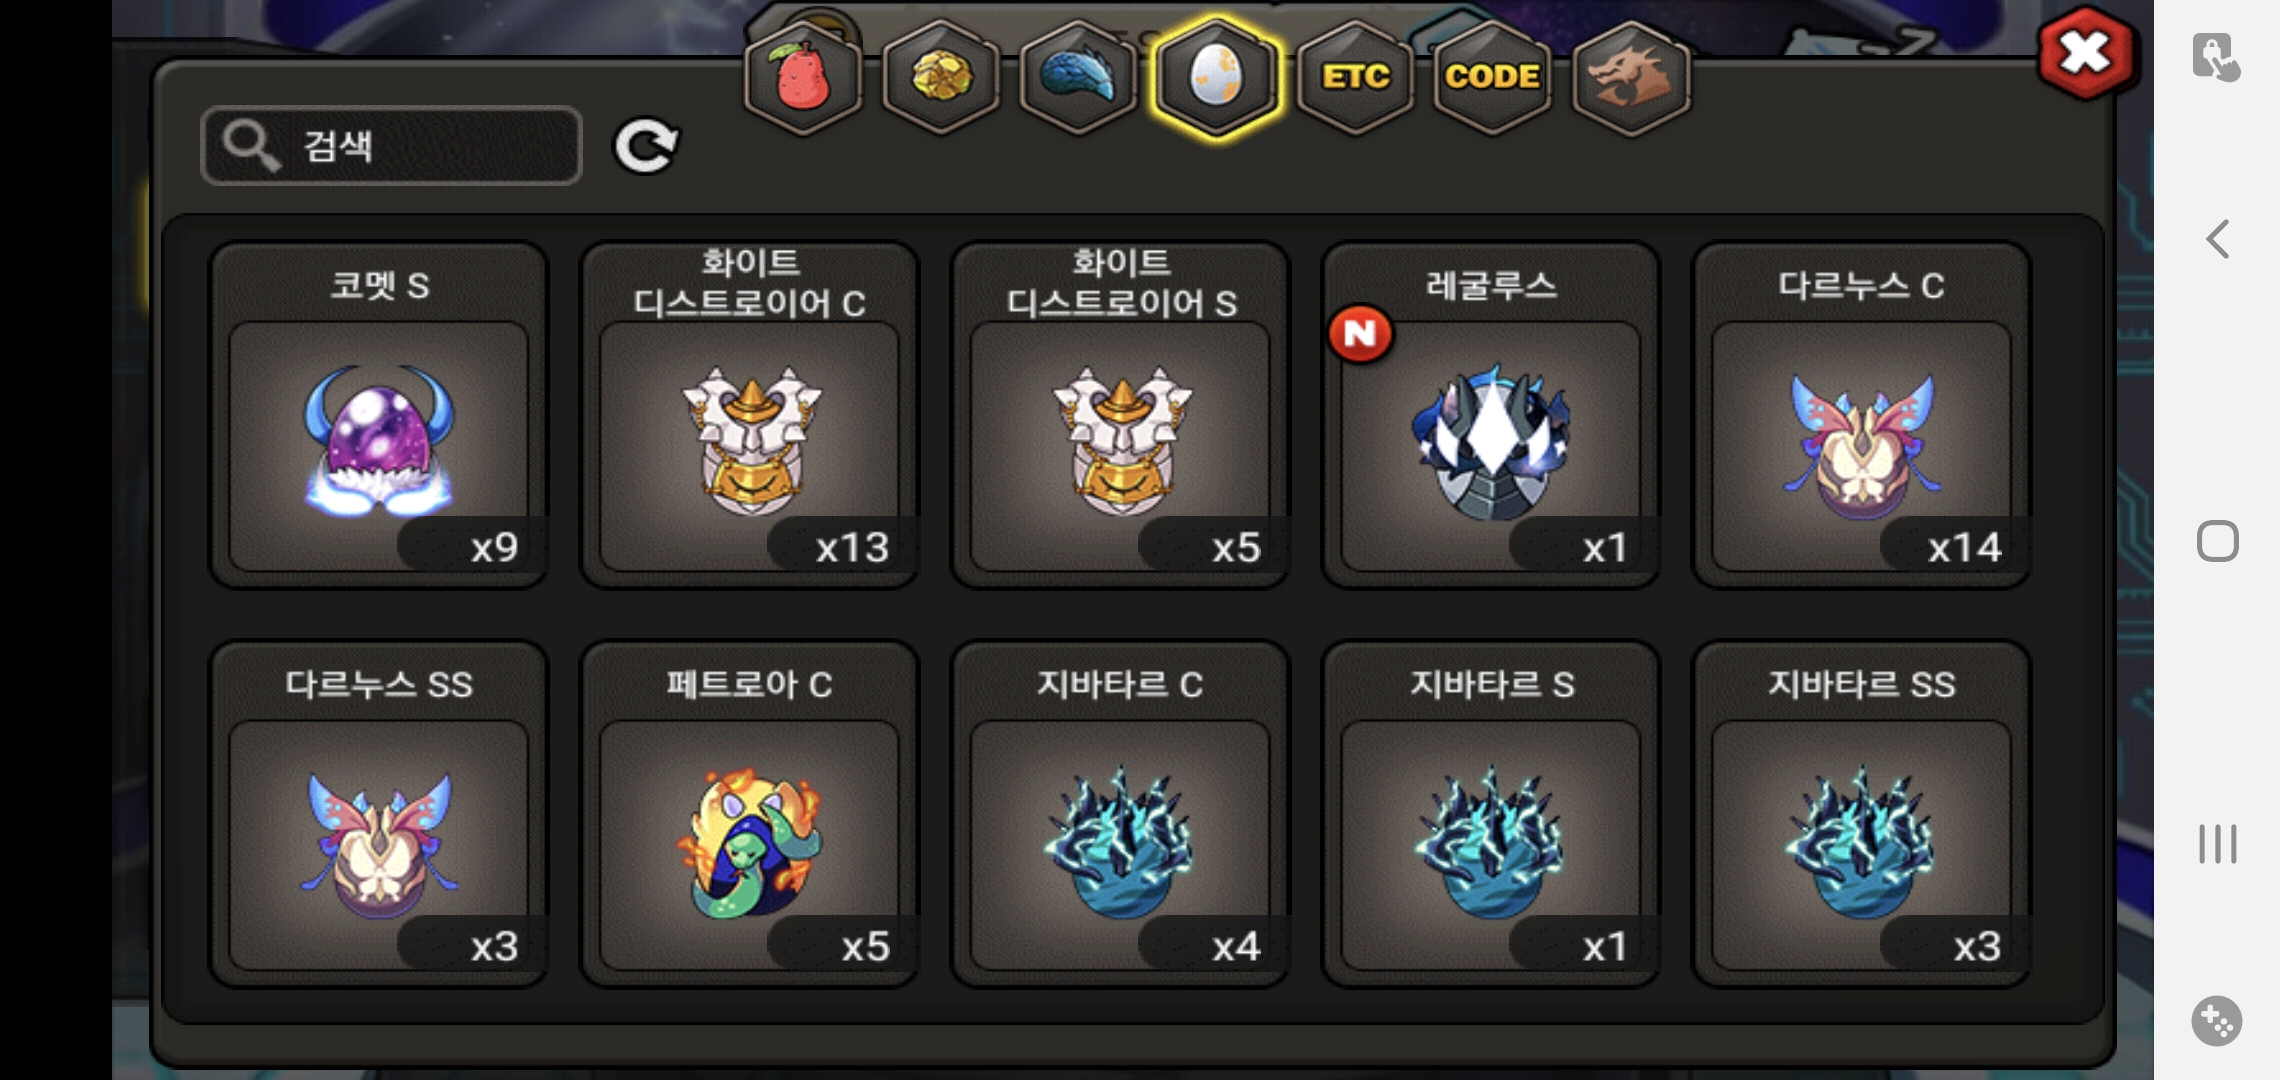
Task: Tap the game controller tools icon
Action: (x=2217, y=1021)
